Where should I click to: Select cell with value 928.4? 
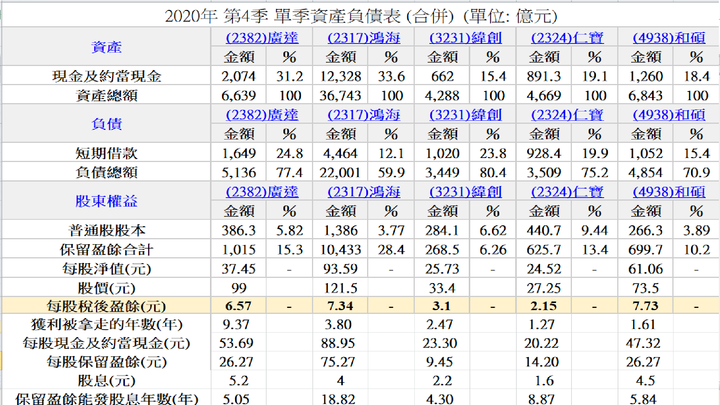(x=544, y=153)
